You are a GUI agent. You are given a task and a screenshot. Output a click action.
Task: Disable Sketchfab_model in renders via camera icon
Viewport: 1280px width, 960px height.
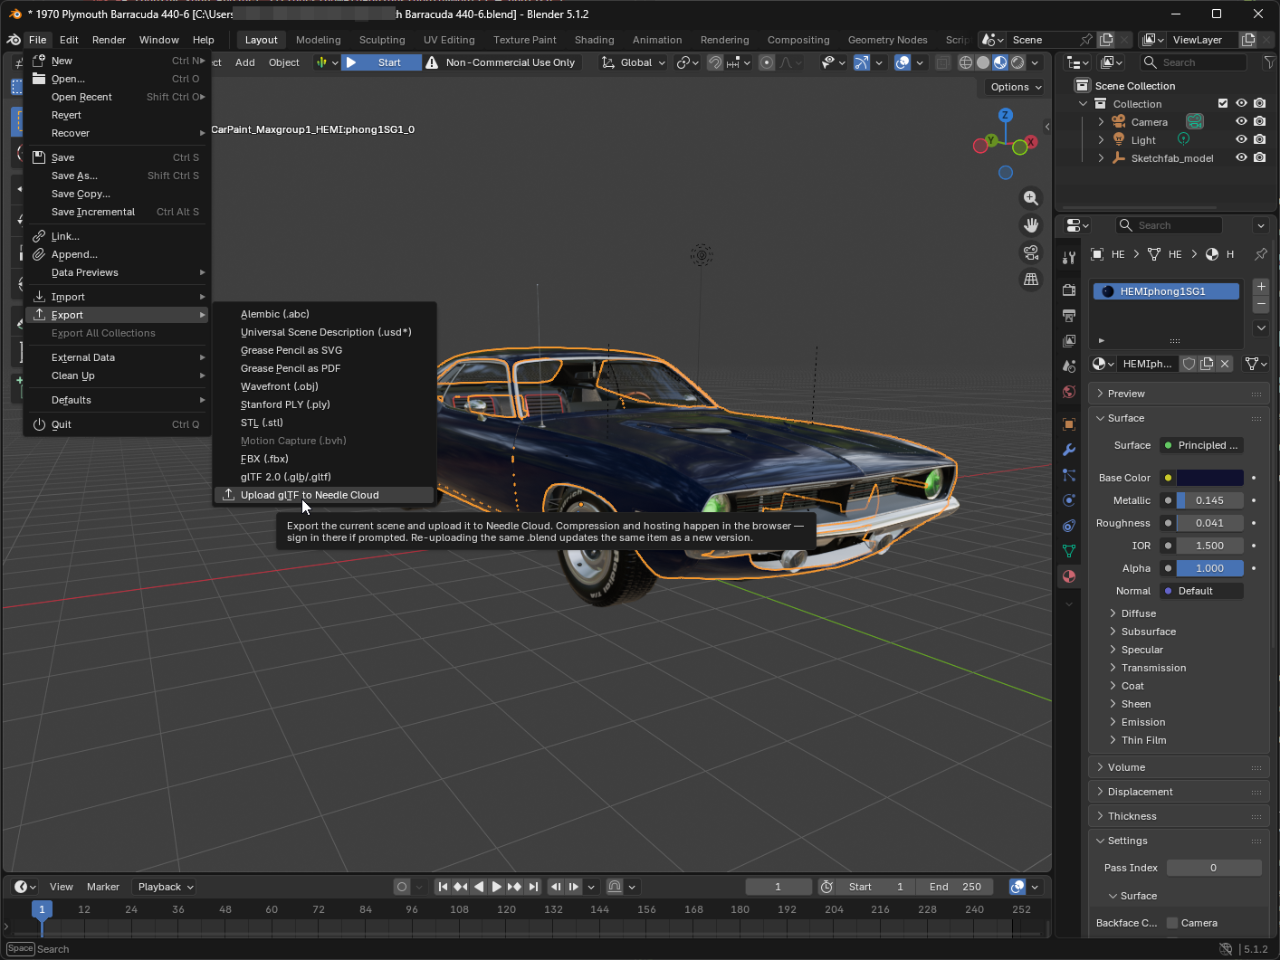(x=1260, y=158)
